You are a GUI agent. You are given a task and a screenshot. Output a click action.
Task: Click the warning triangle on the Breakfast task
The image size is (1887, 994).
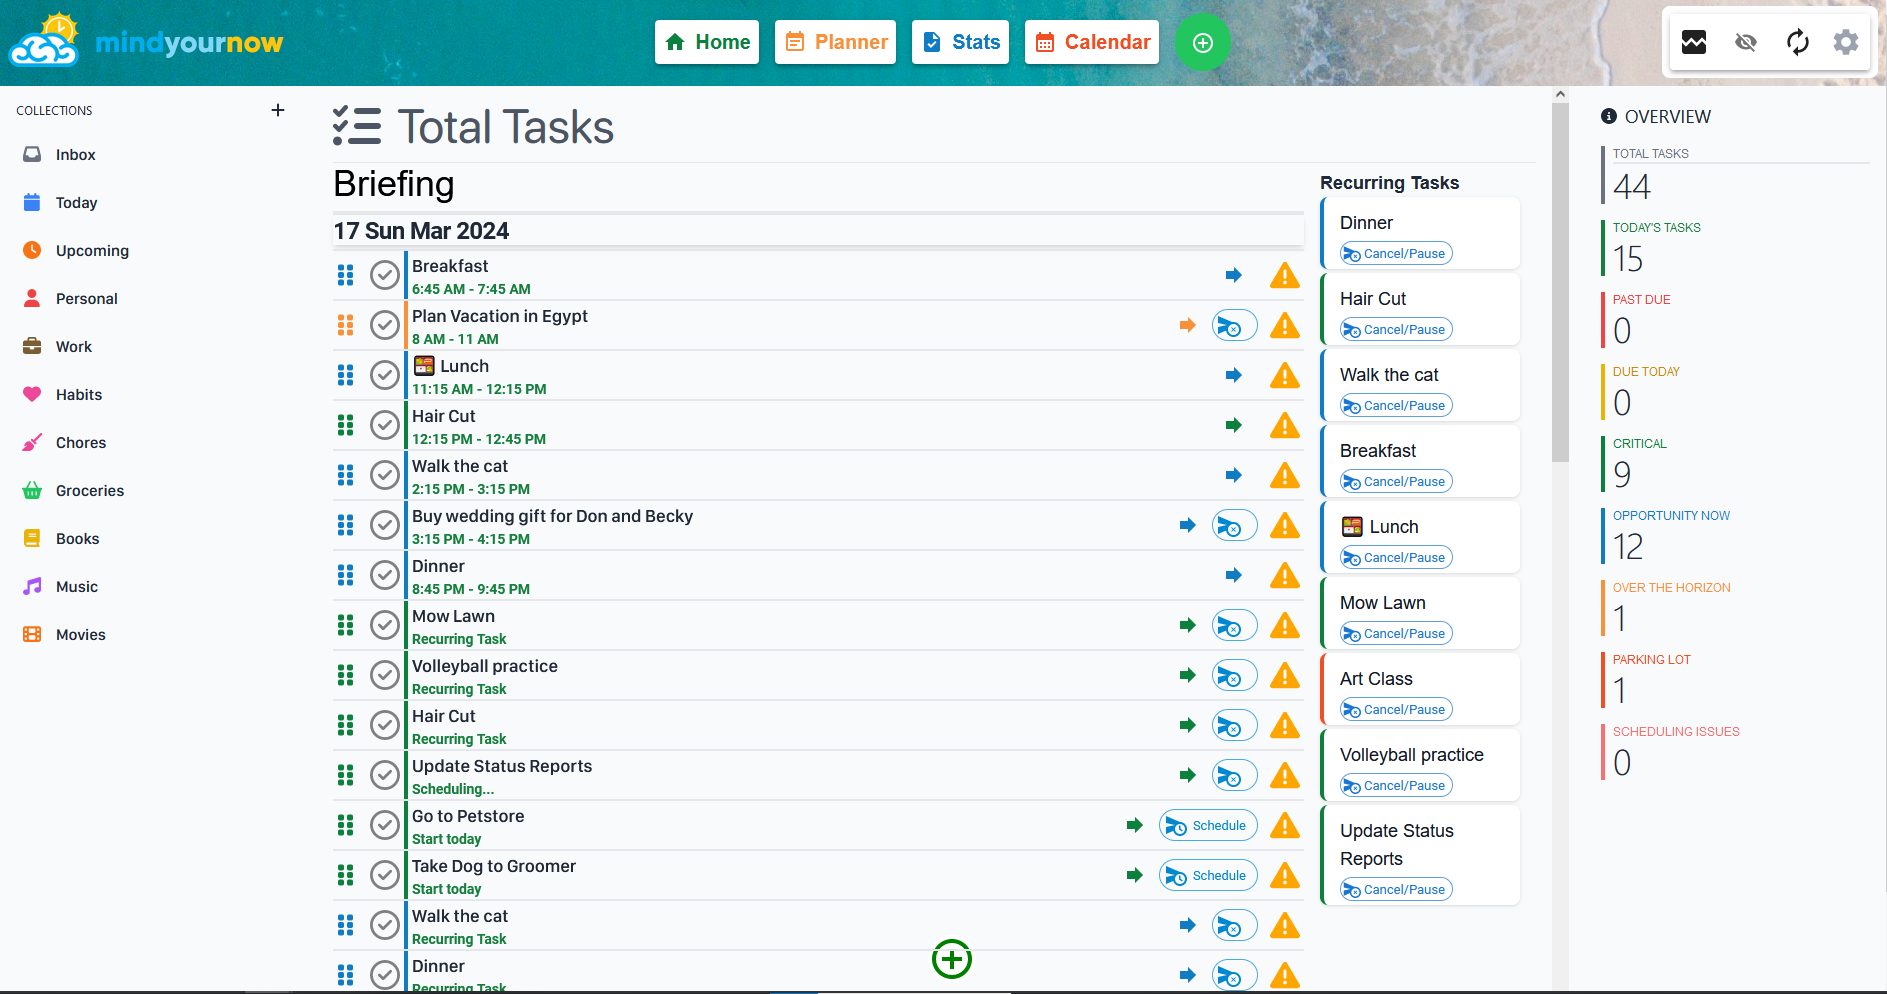click(1284, 275)
